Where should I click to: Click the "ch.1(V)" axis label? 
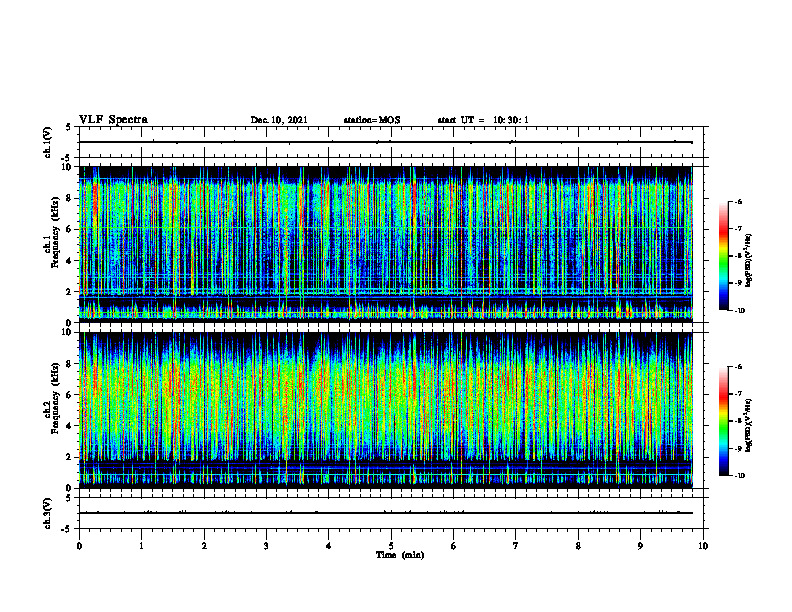coord(47,142)
